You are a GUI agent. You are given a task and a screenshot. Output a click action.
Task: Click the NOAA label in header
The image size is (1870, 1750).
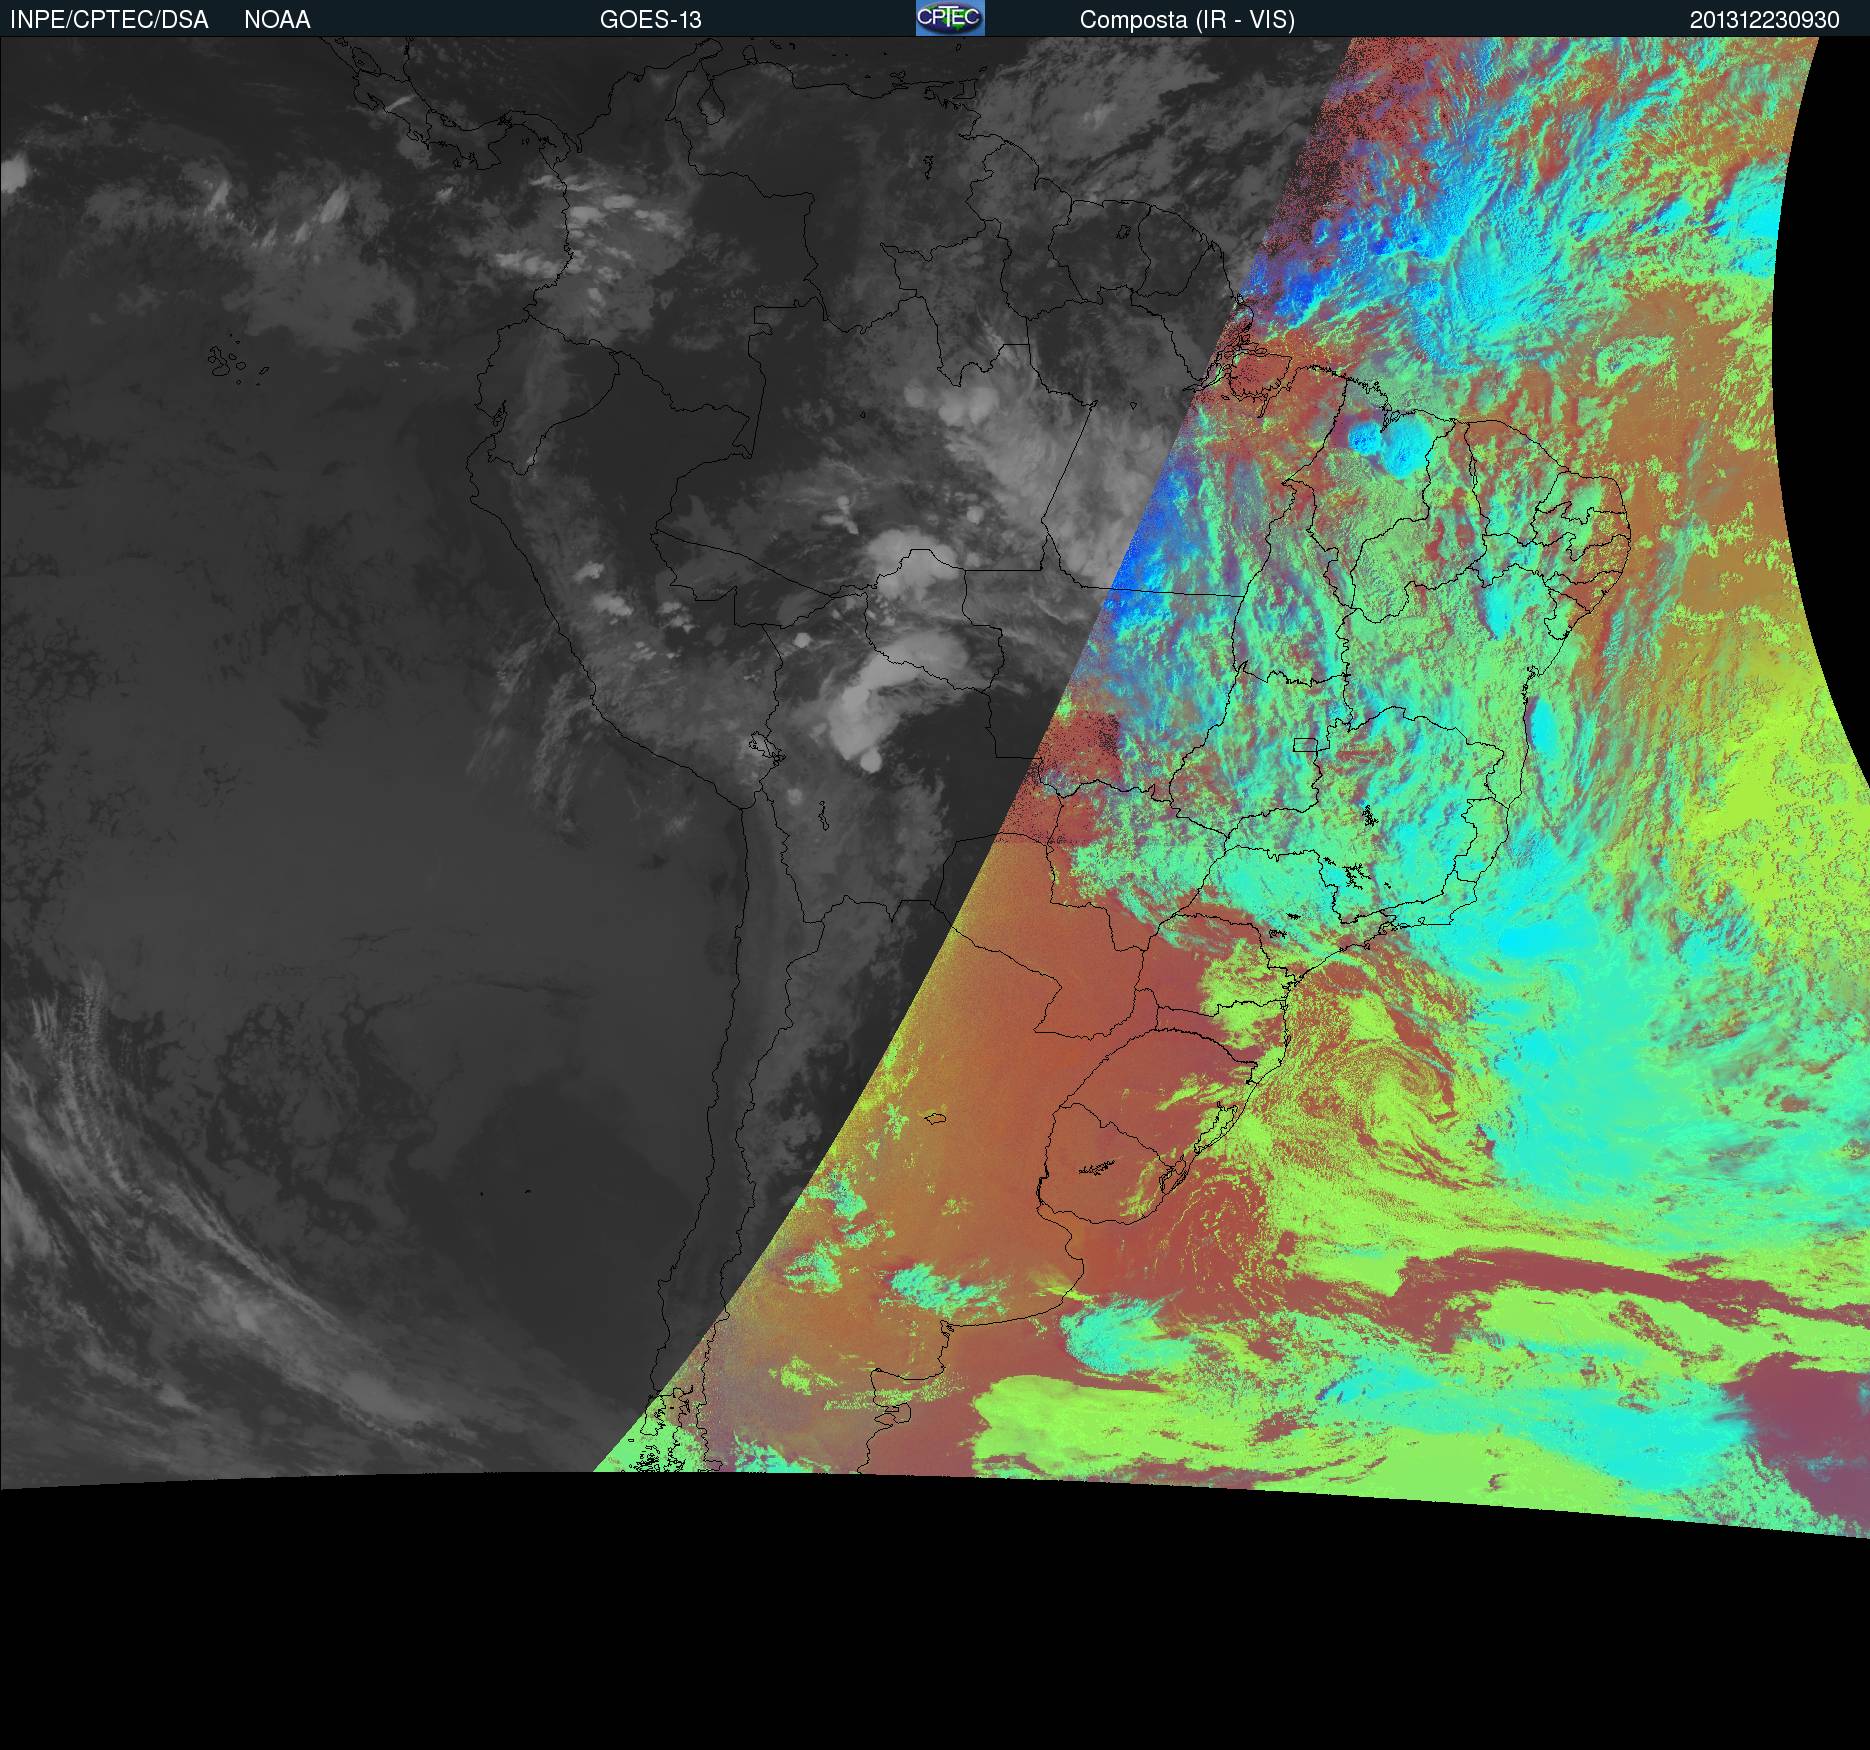[277, 20]
